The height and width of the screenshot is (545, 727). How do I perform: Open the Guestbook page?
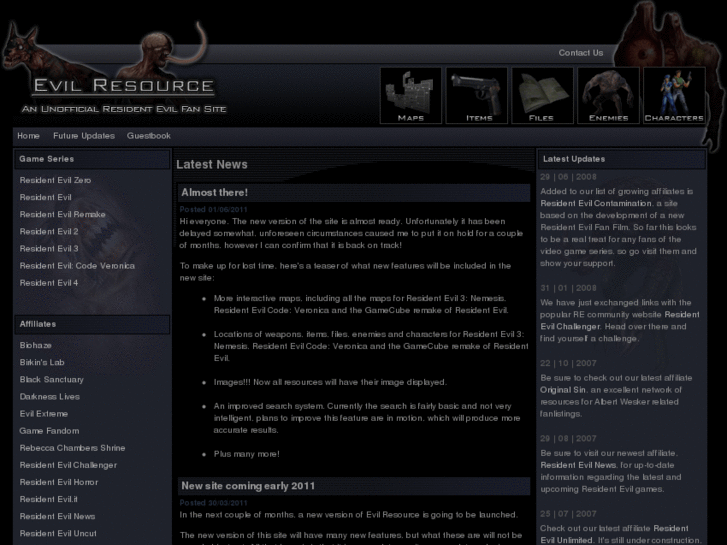click(149, 136)
